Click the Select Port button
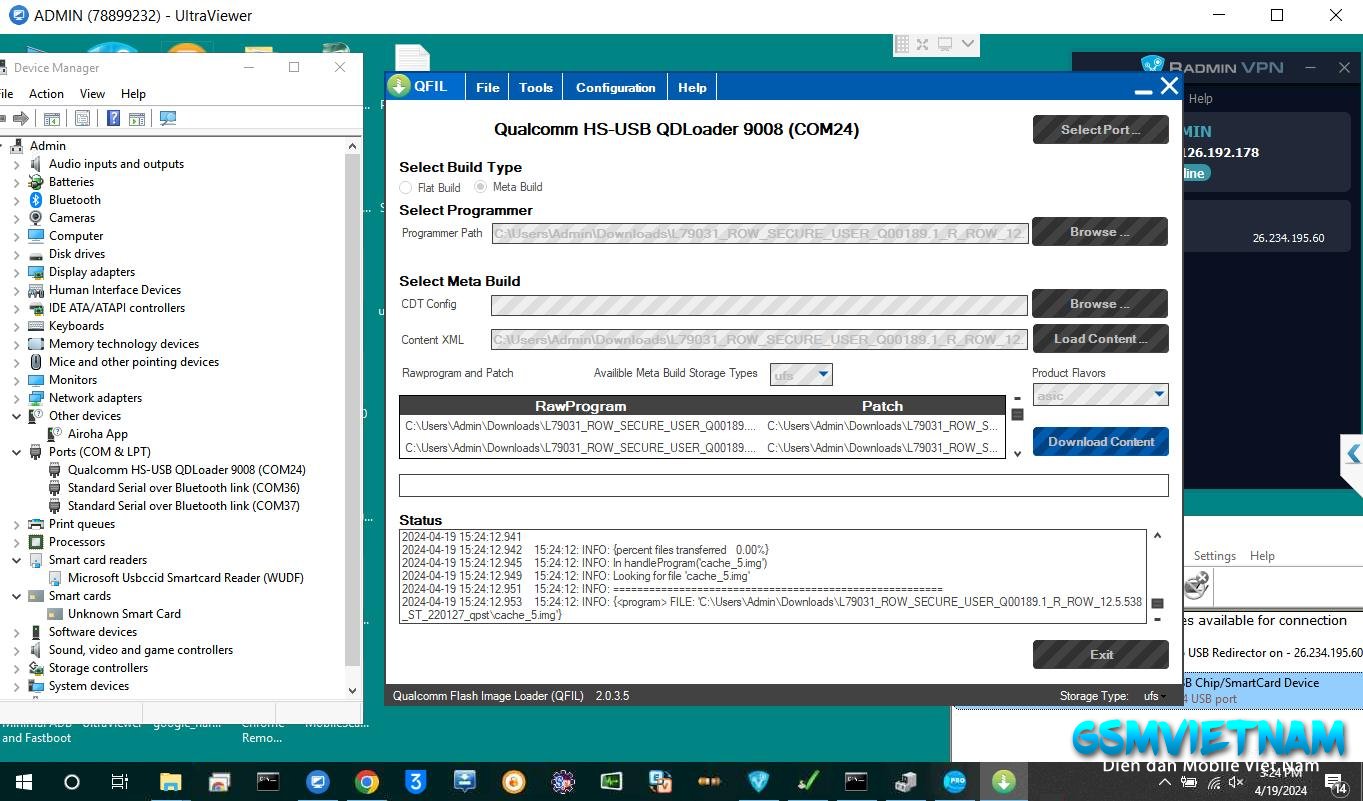The width and height of the screenshot is (1363, 801). 1100,129
